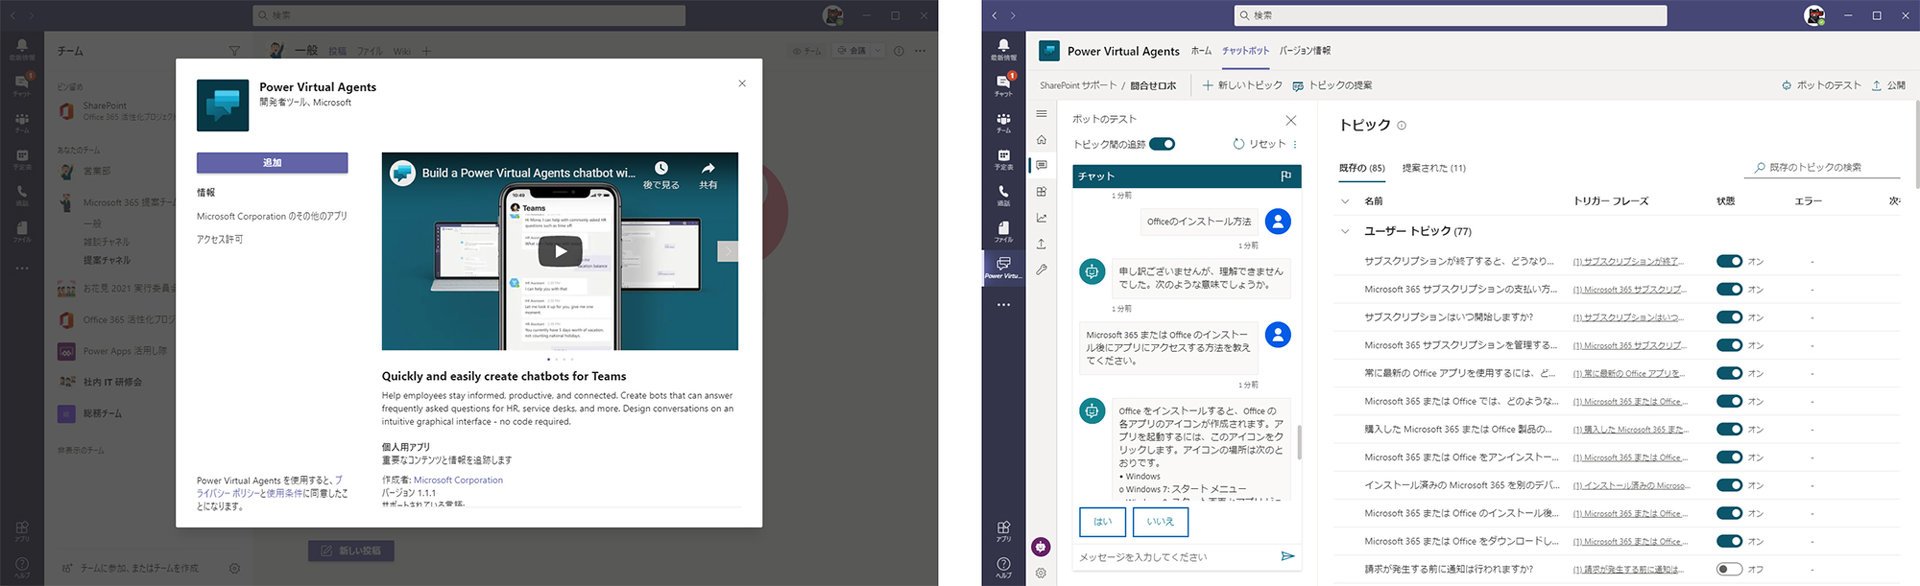Click flag icon in チャット header

coord(1286,176)
